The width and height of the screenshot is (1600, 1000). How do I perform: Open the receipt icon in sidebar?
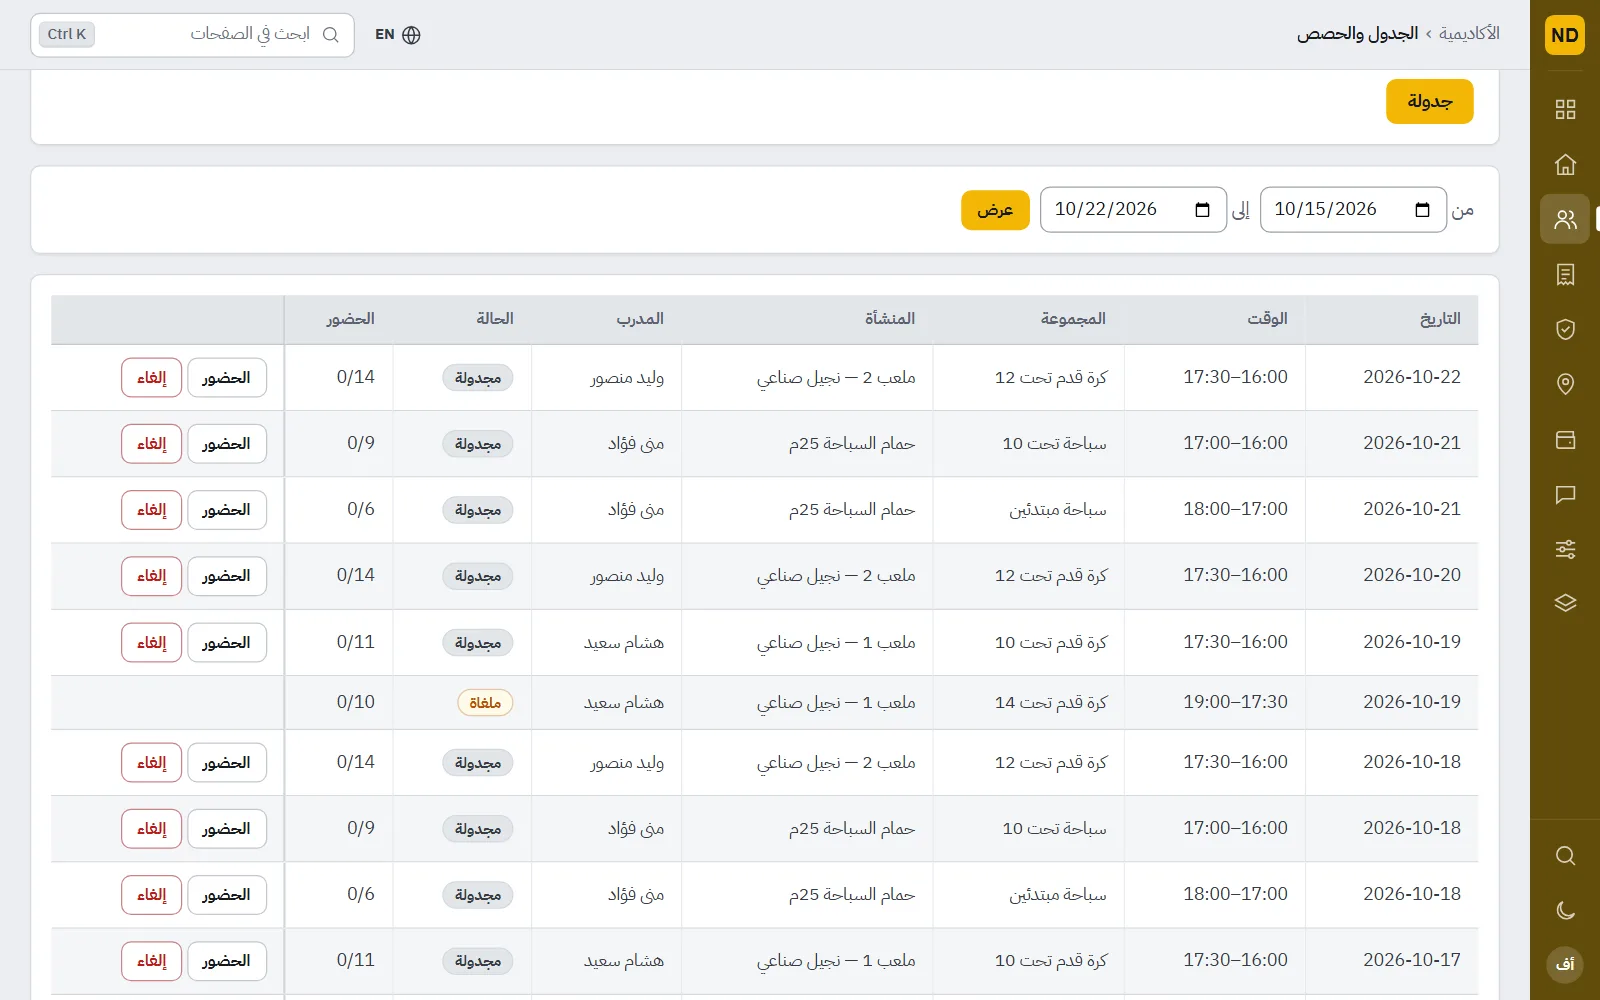pos(1565,274)
